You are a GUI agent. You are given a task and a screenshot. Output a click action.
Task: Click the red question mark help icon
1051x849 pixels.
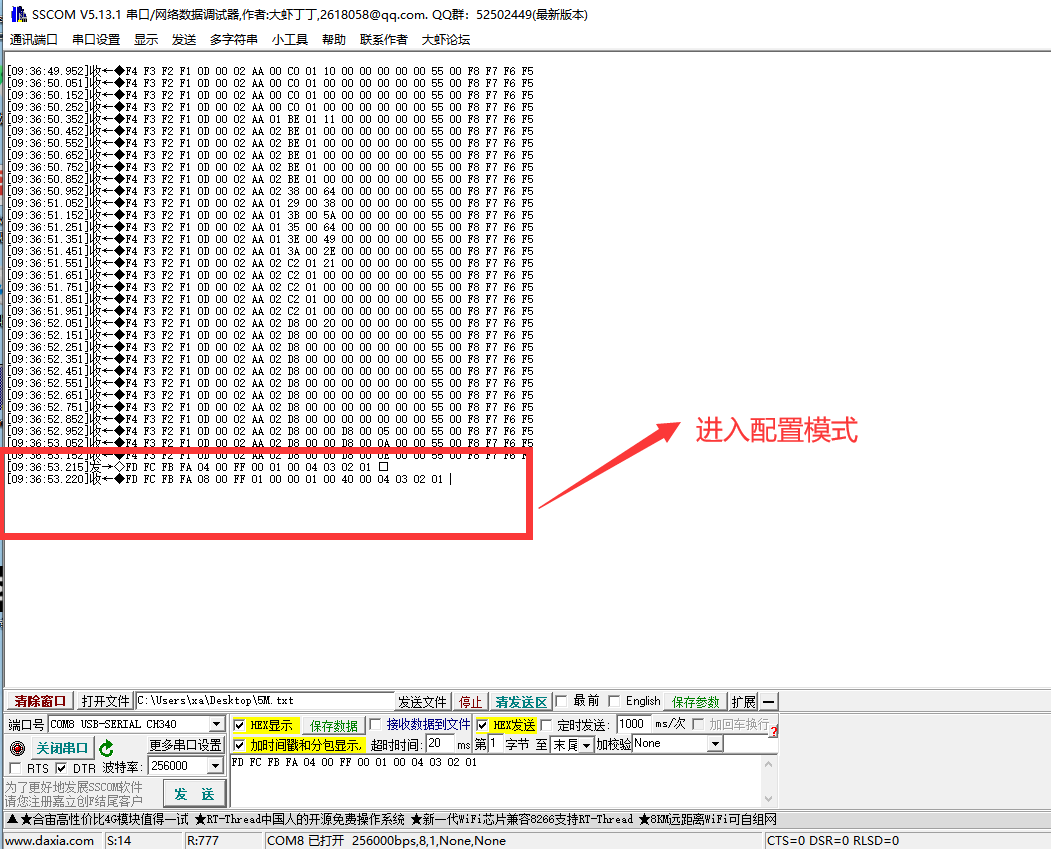tap(774, 731)
